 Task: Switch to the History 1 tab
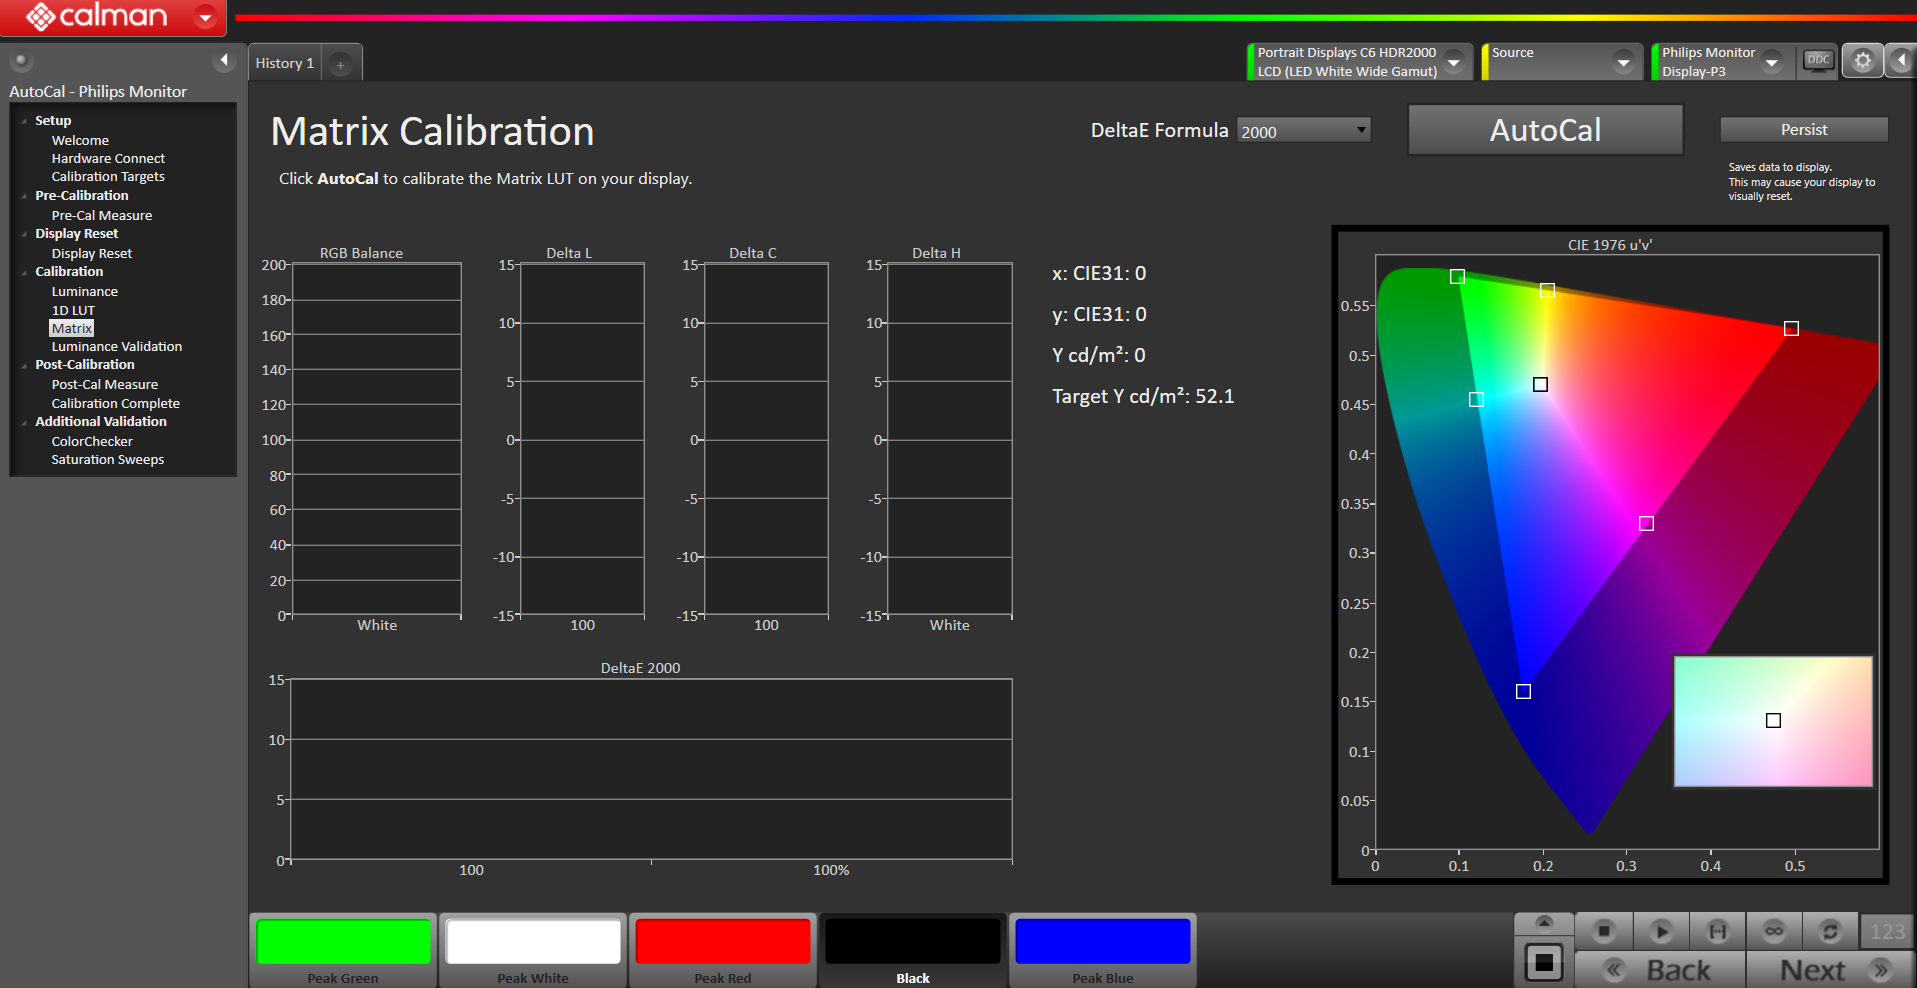tap(285, 63)
